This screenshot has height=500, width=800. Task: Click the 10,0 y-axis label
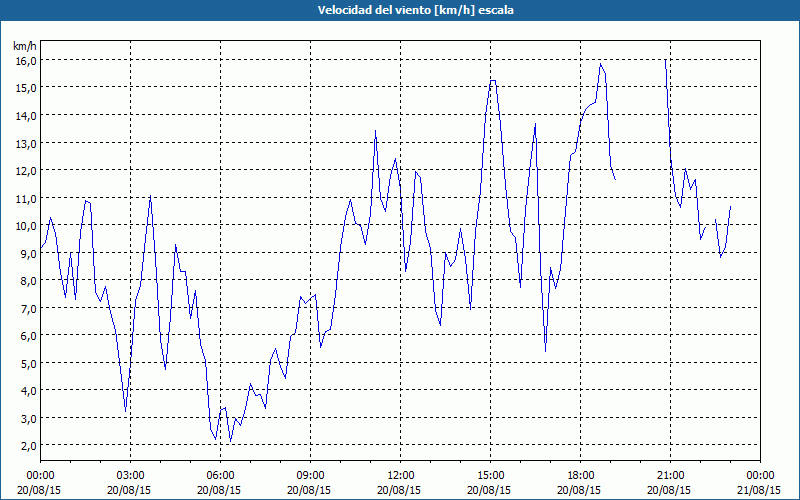coord(26,226)
